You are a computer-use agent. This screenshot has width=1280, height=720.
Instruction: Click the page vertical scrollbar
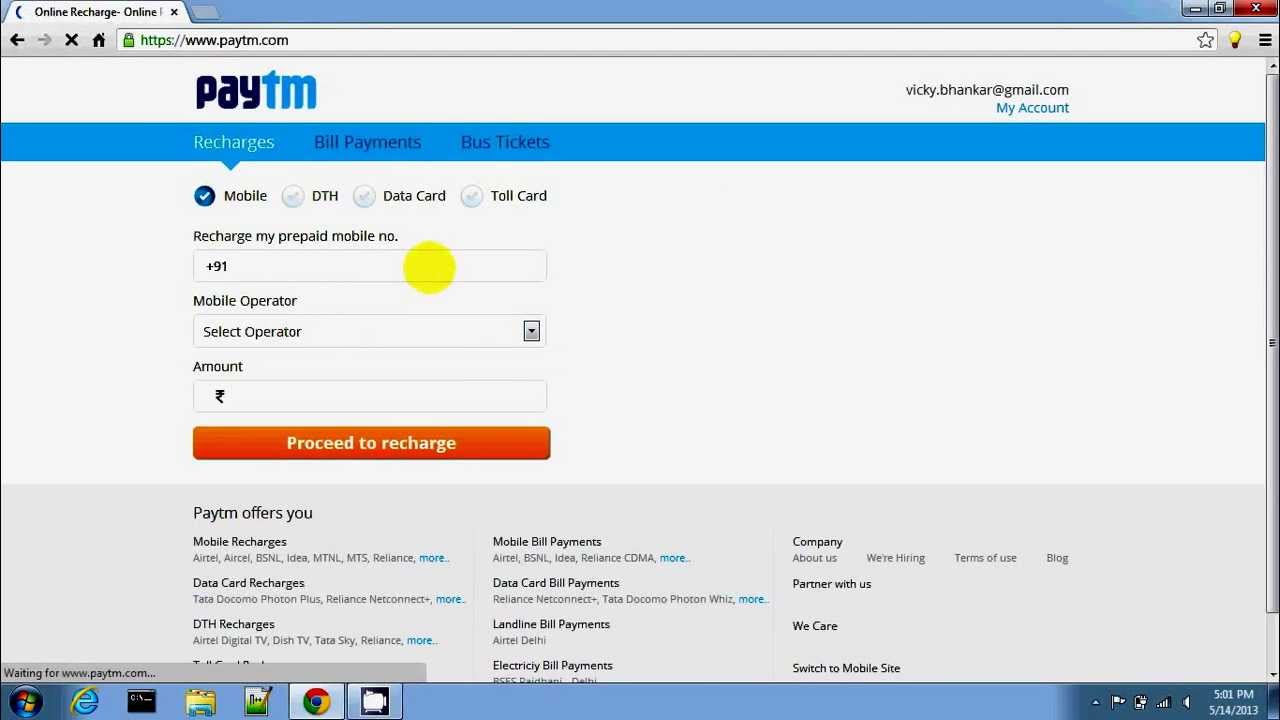pos(1272,342)
